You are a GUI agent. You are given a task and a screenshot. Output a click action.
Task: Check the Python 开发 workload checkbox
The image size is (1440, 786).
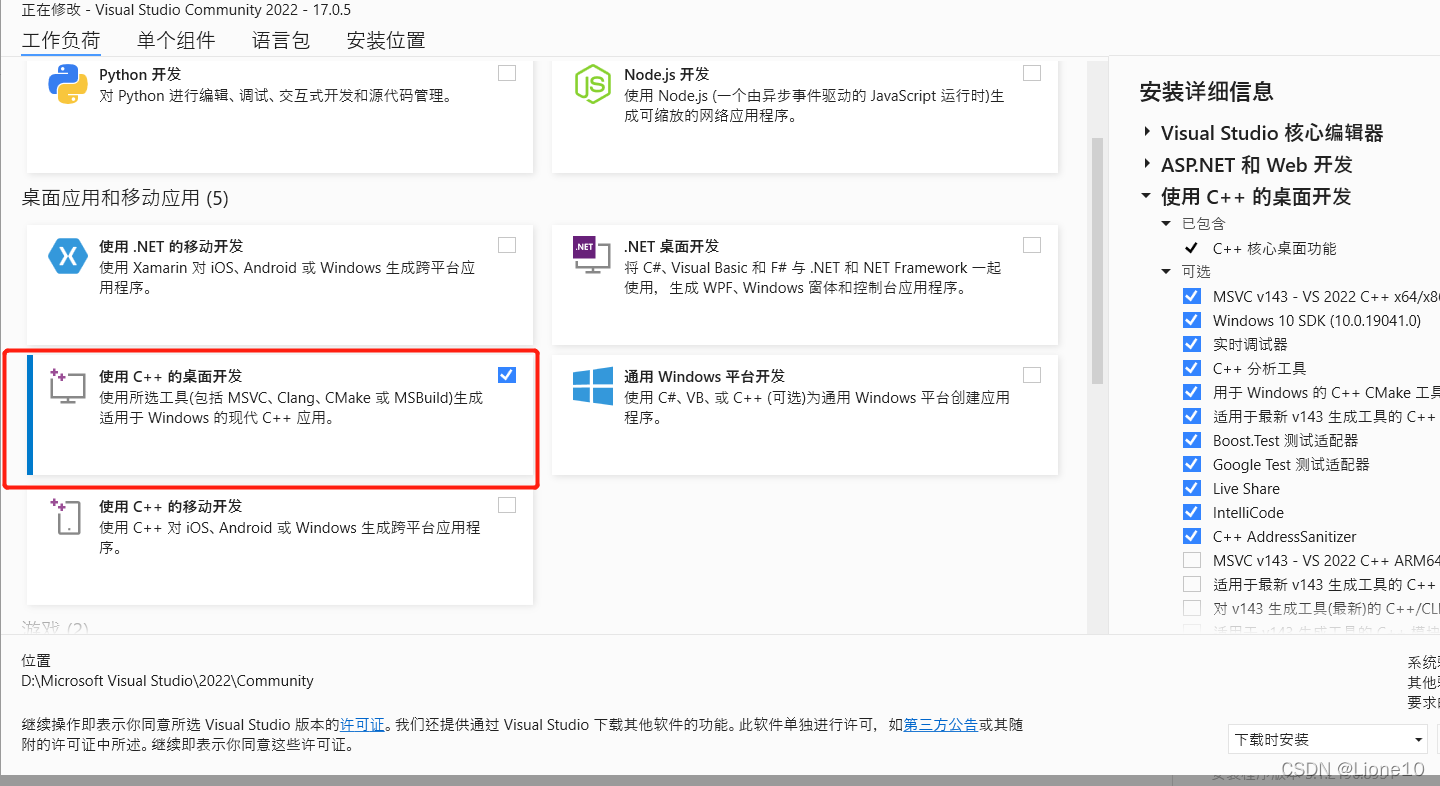click(507, 73)
